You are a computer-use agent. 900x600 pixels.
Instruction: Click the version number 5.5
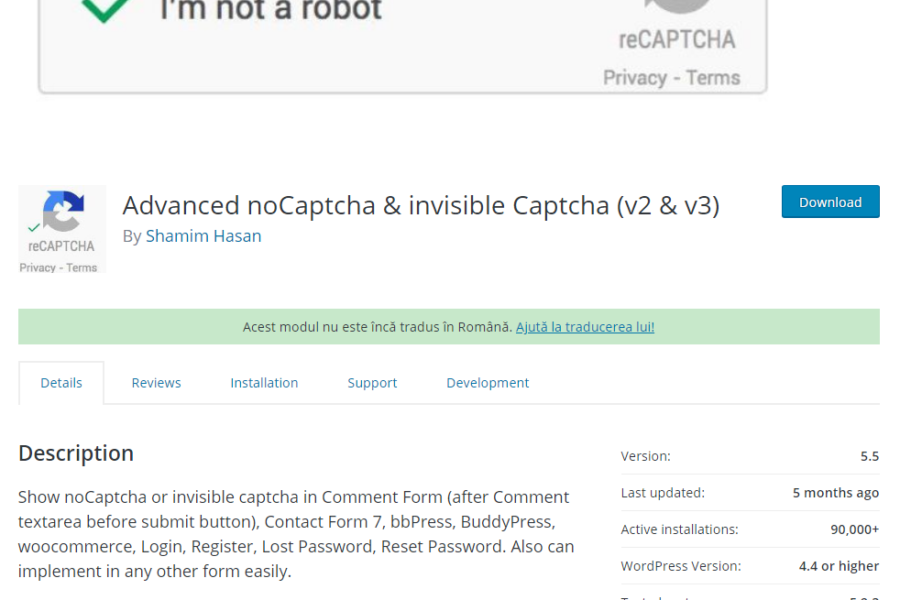click(869, 456)
